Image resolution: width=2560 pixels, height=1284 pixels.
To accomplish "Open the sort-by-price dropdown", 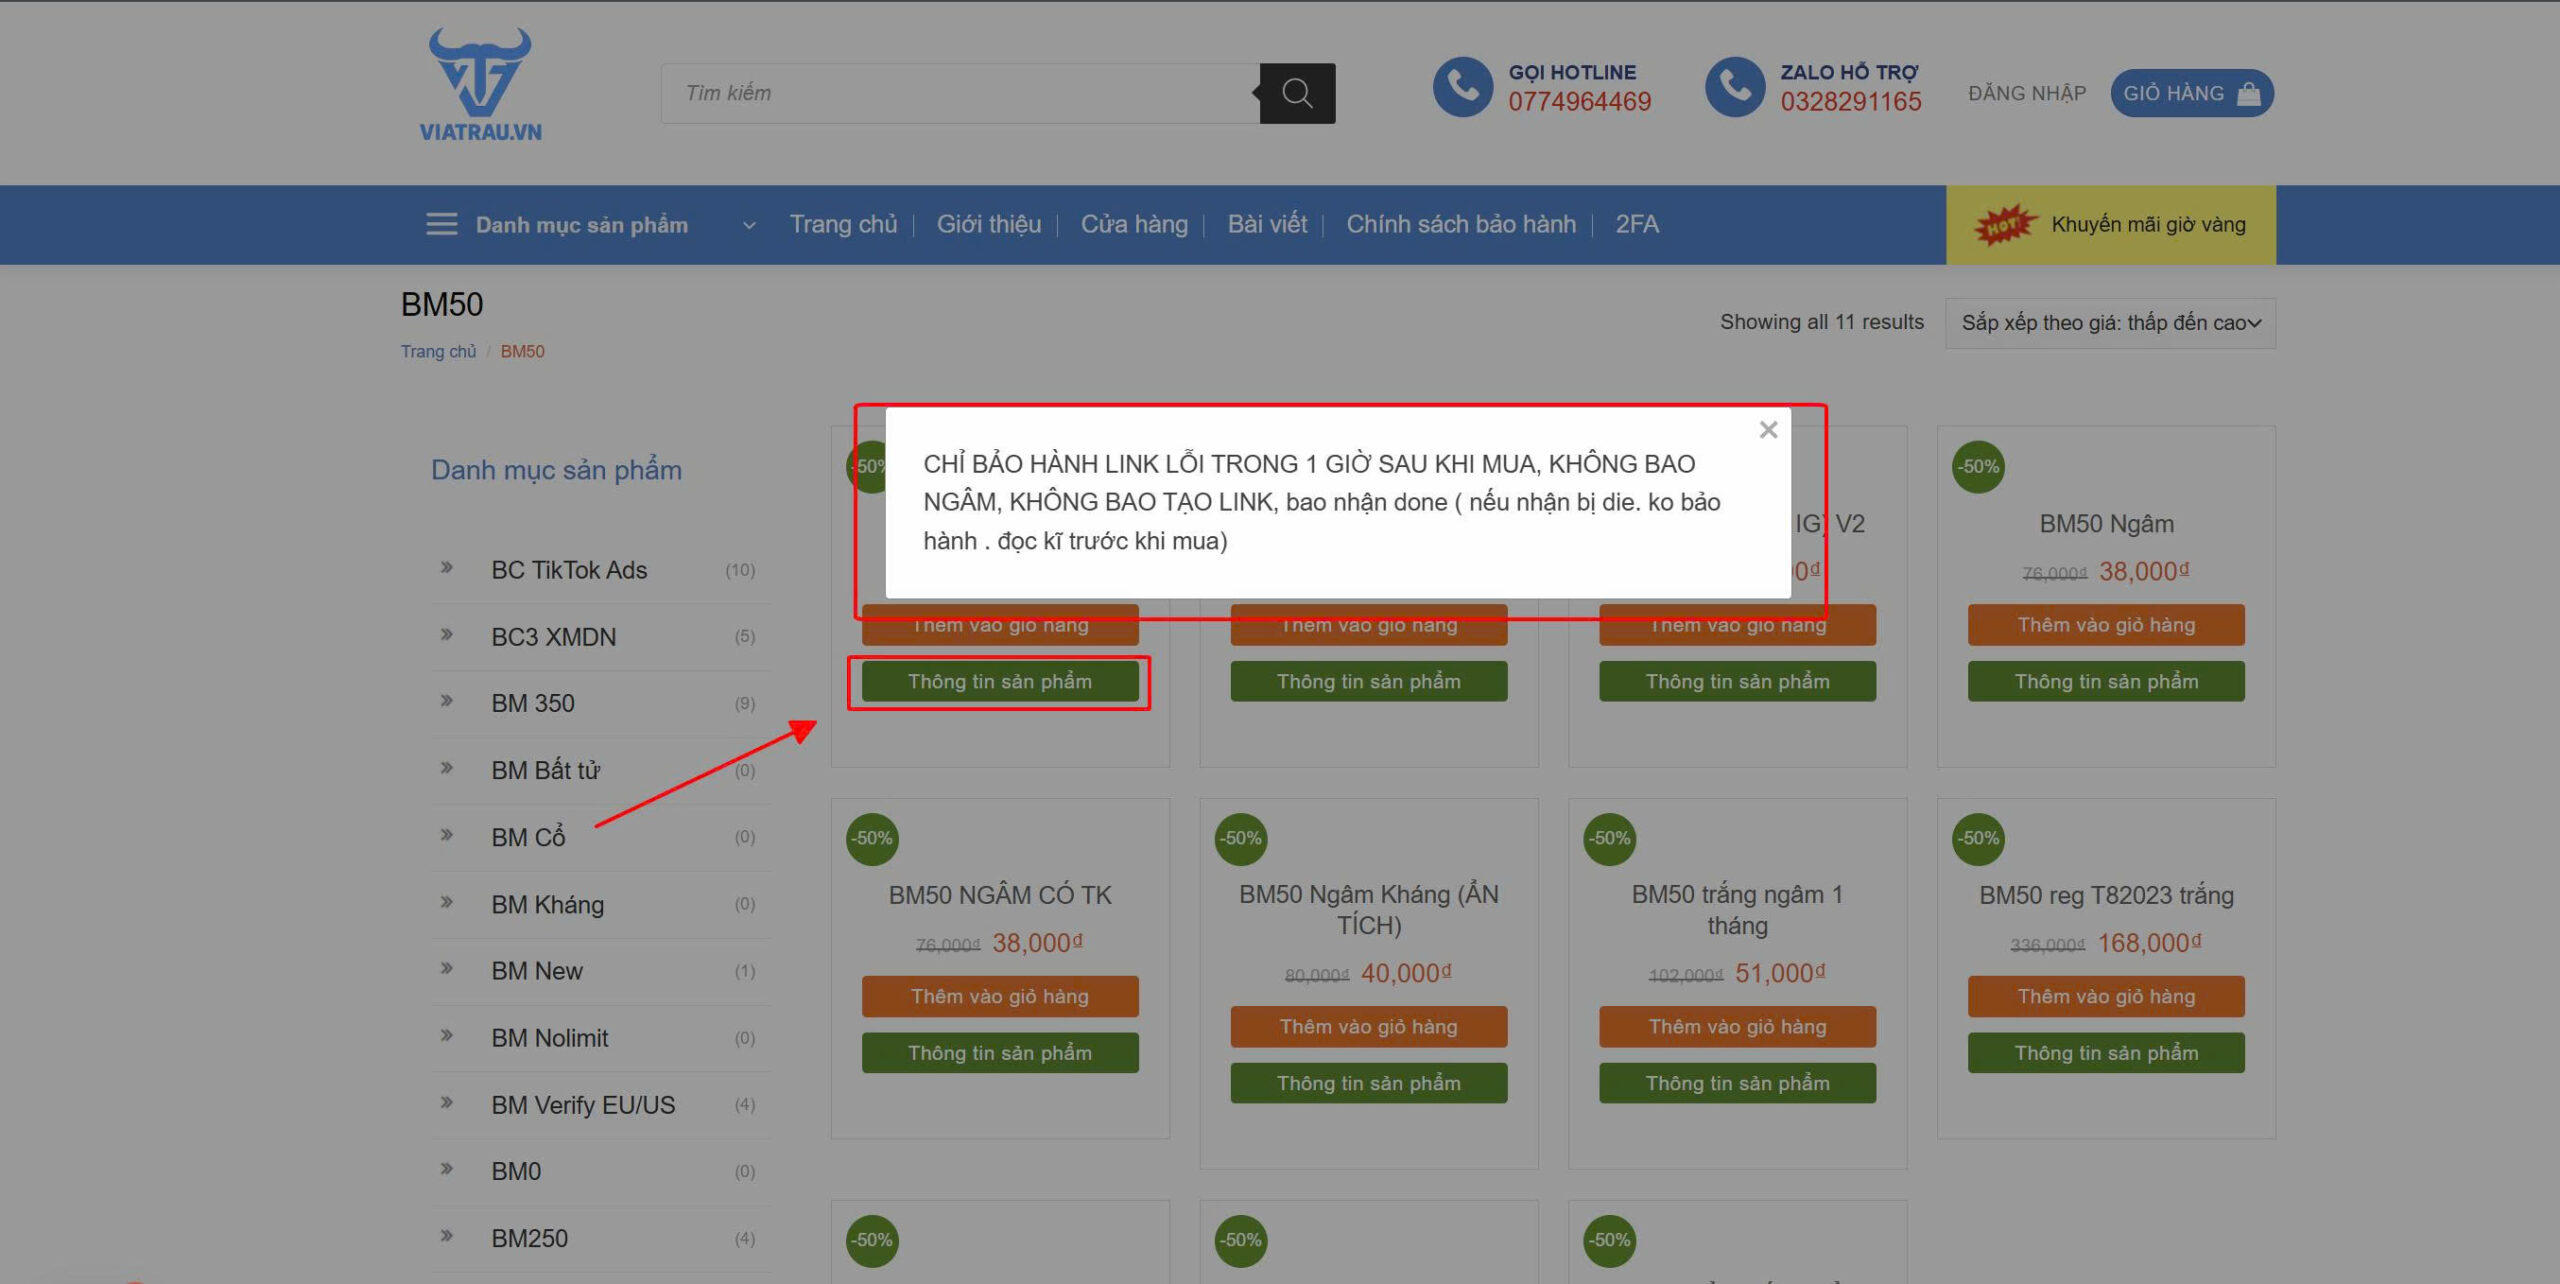I will point(2110,323).
